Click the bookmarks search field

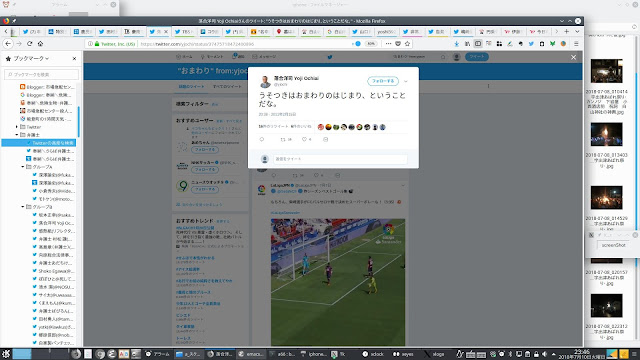(41, 75)
